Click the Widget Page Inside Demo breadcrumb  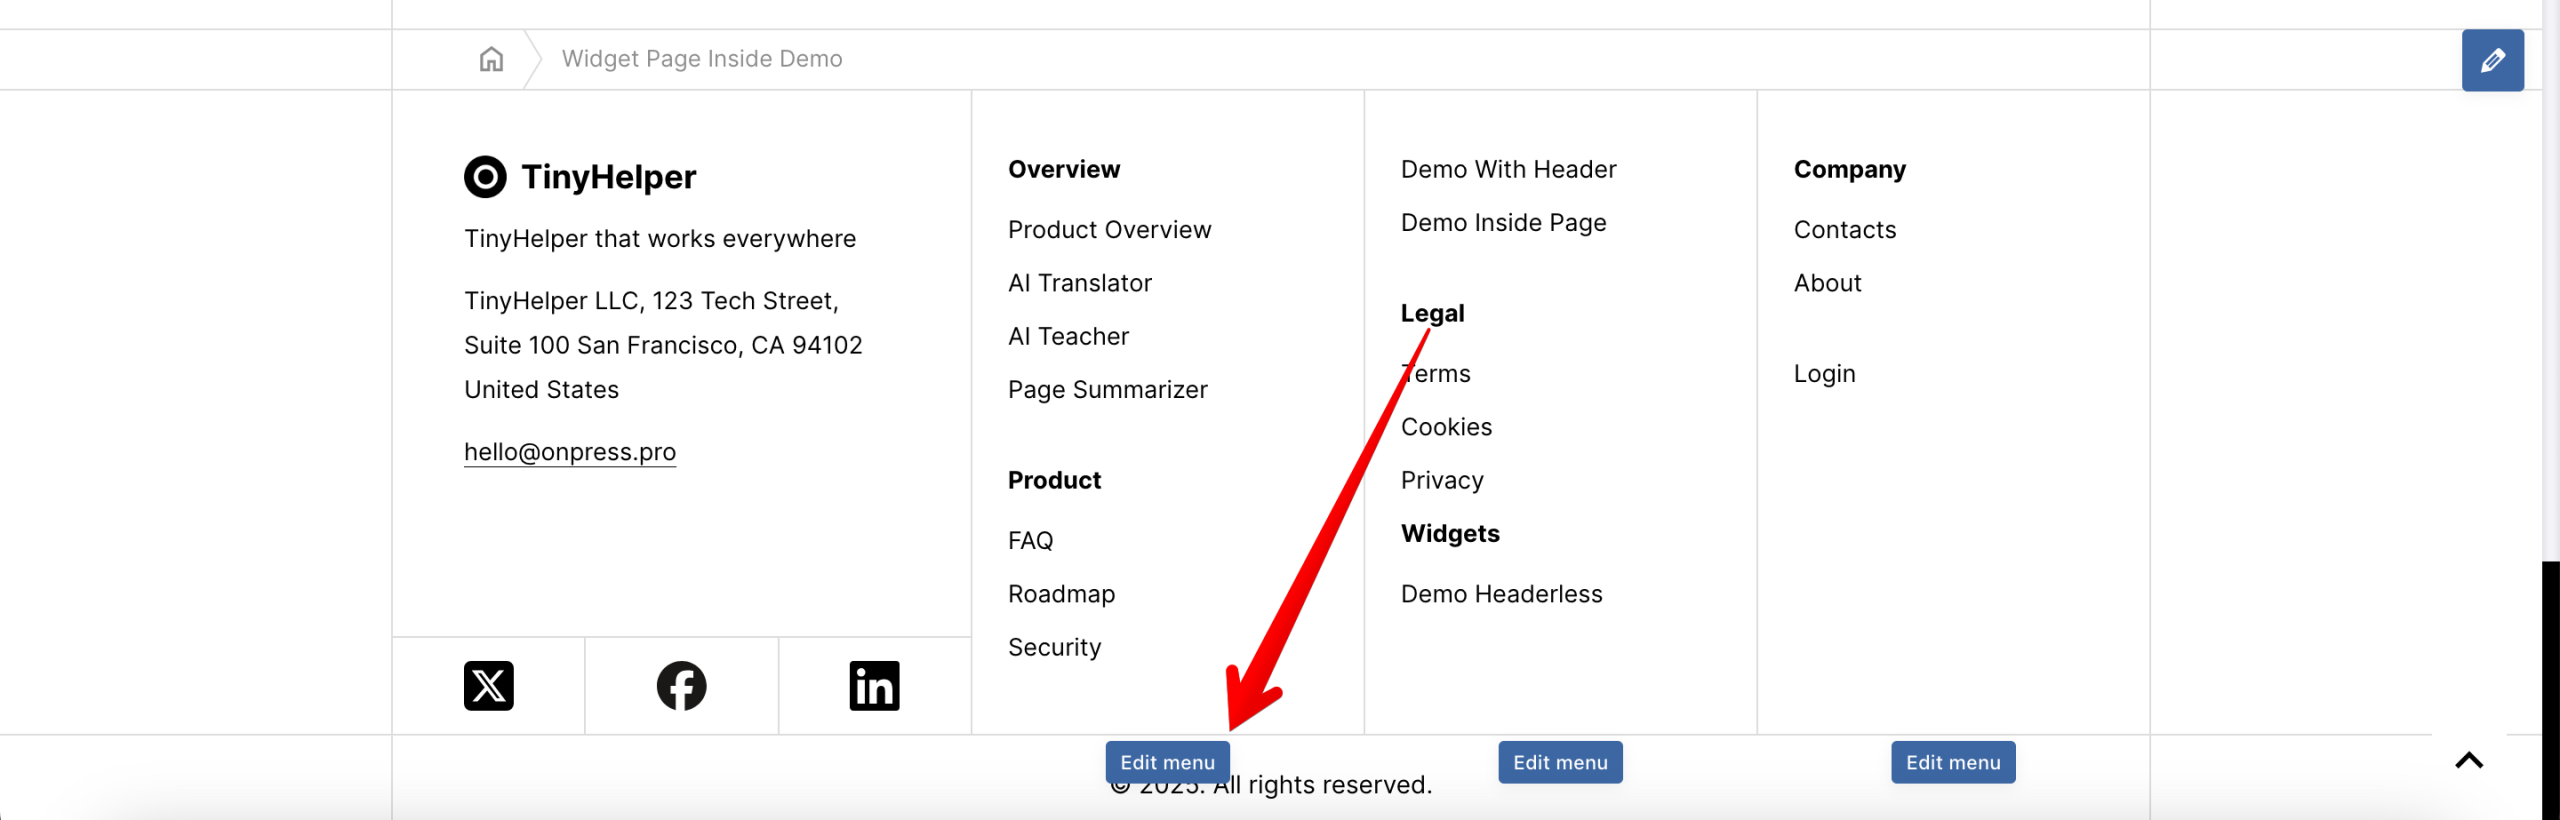(702, 59)
